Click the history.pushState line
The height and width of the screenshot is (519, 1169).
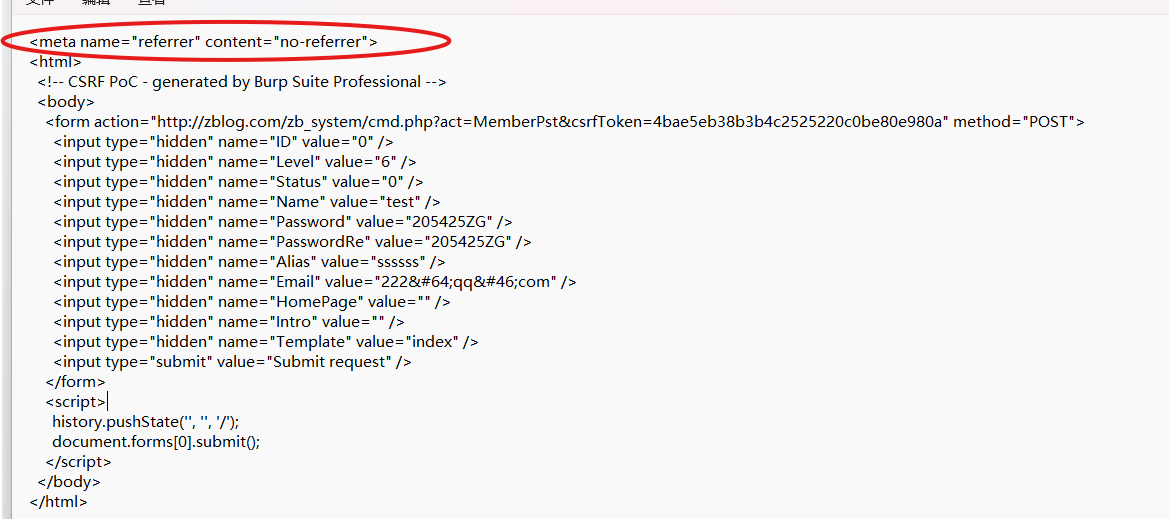(x=145, y=422)
